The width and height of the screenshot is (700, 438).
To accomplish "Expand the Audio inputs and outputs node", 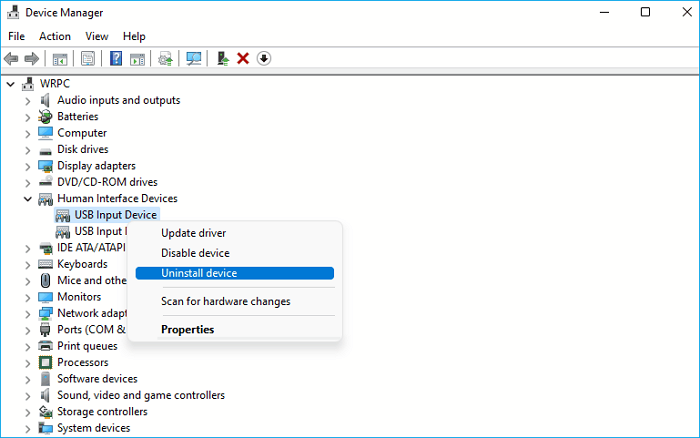I will [x=28, y=100].
